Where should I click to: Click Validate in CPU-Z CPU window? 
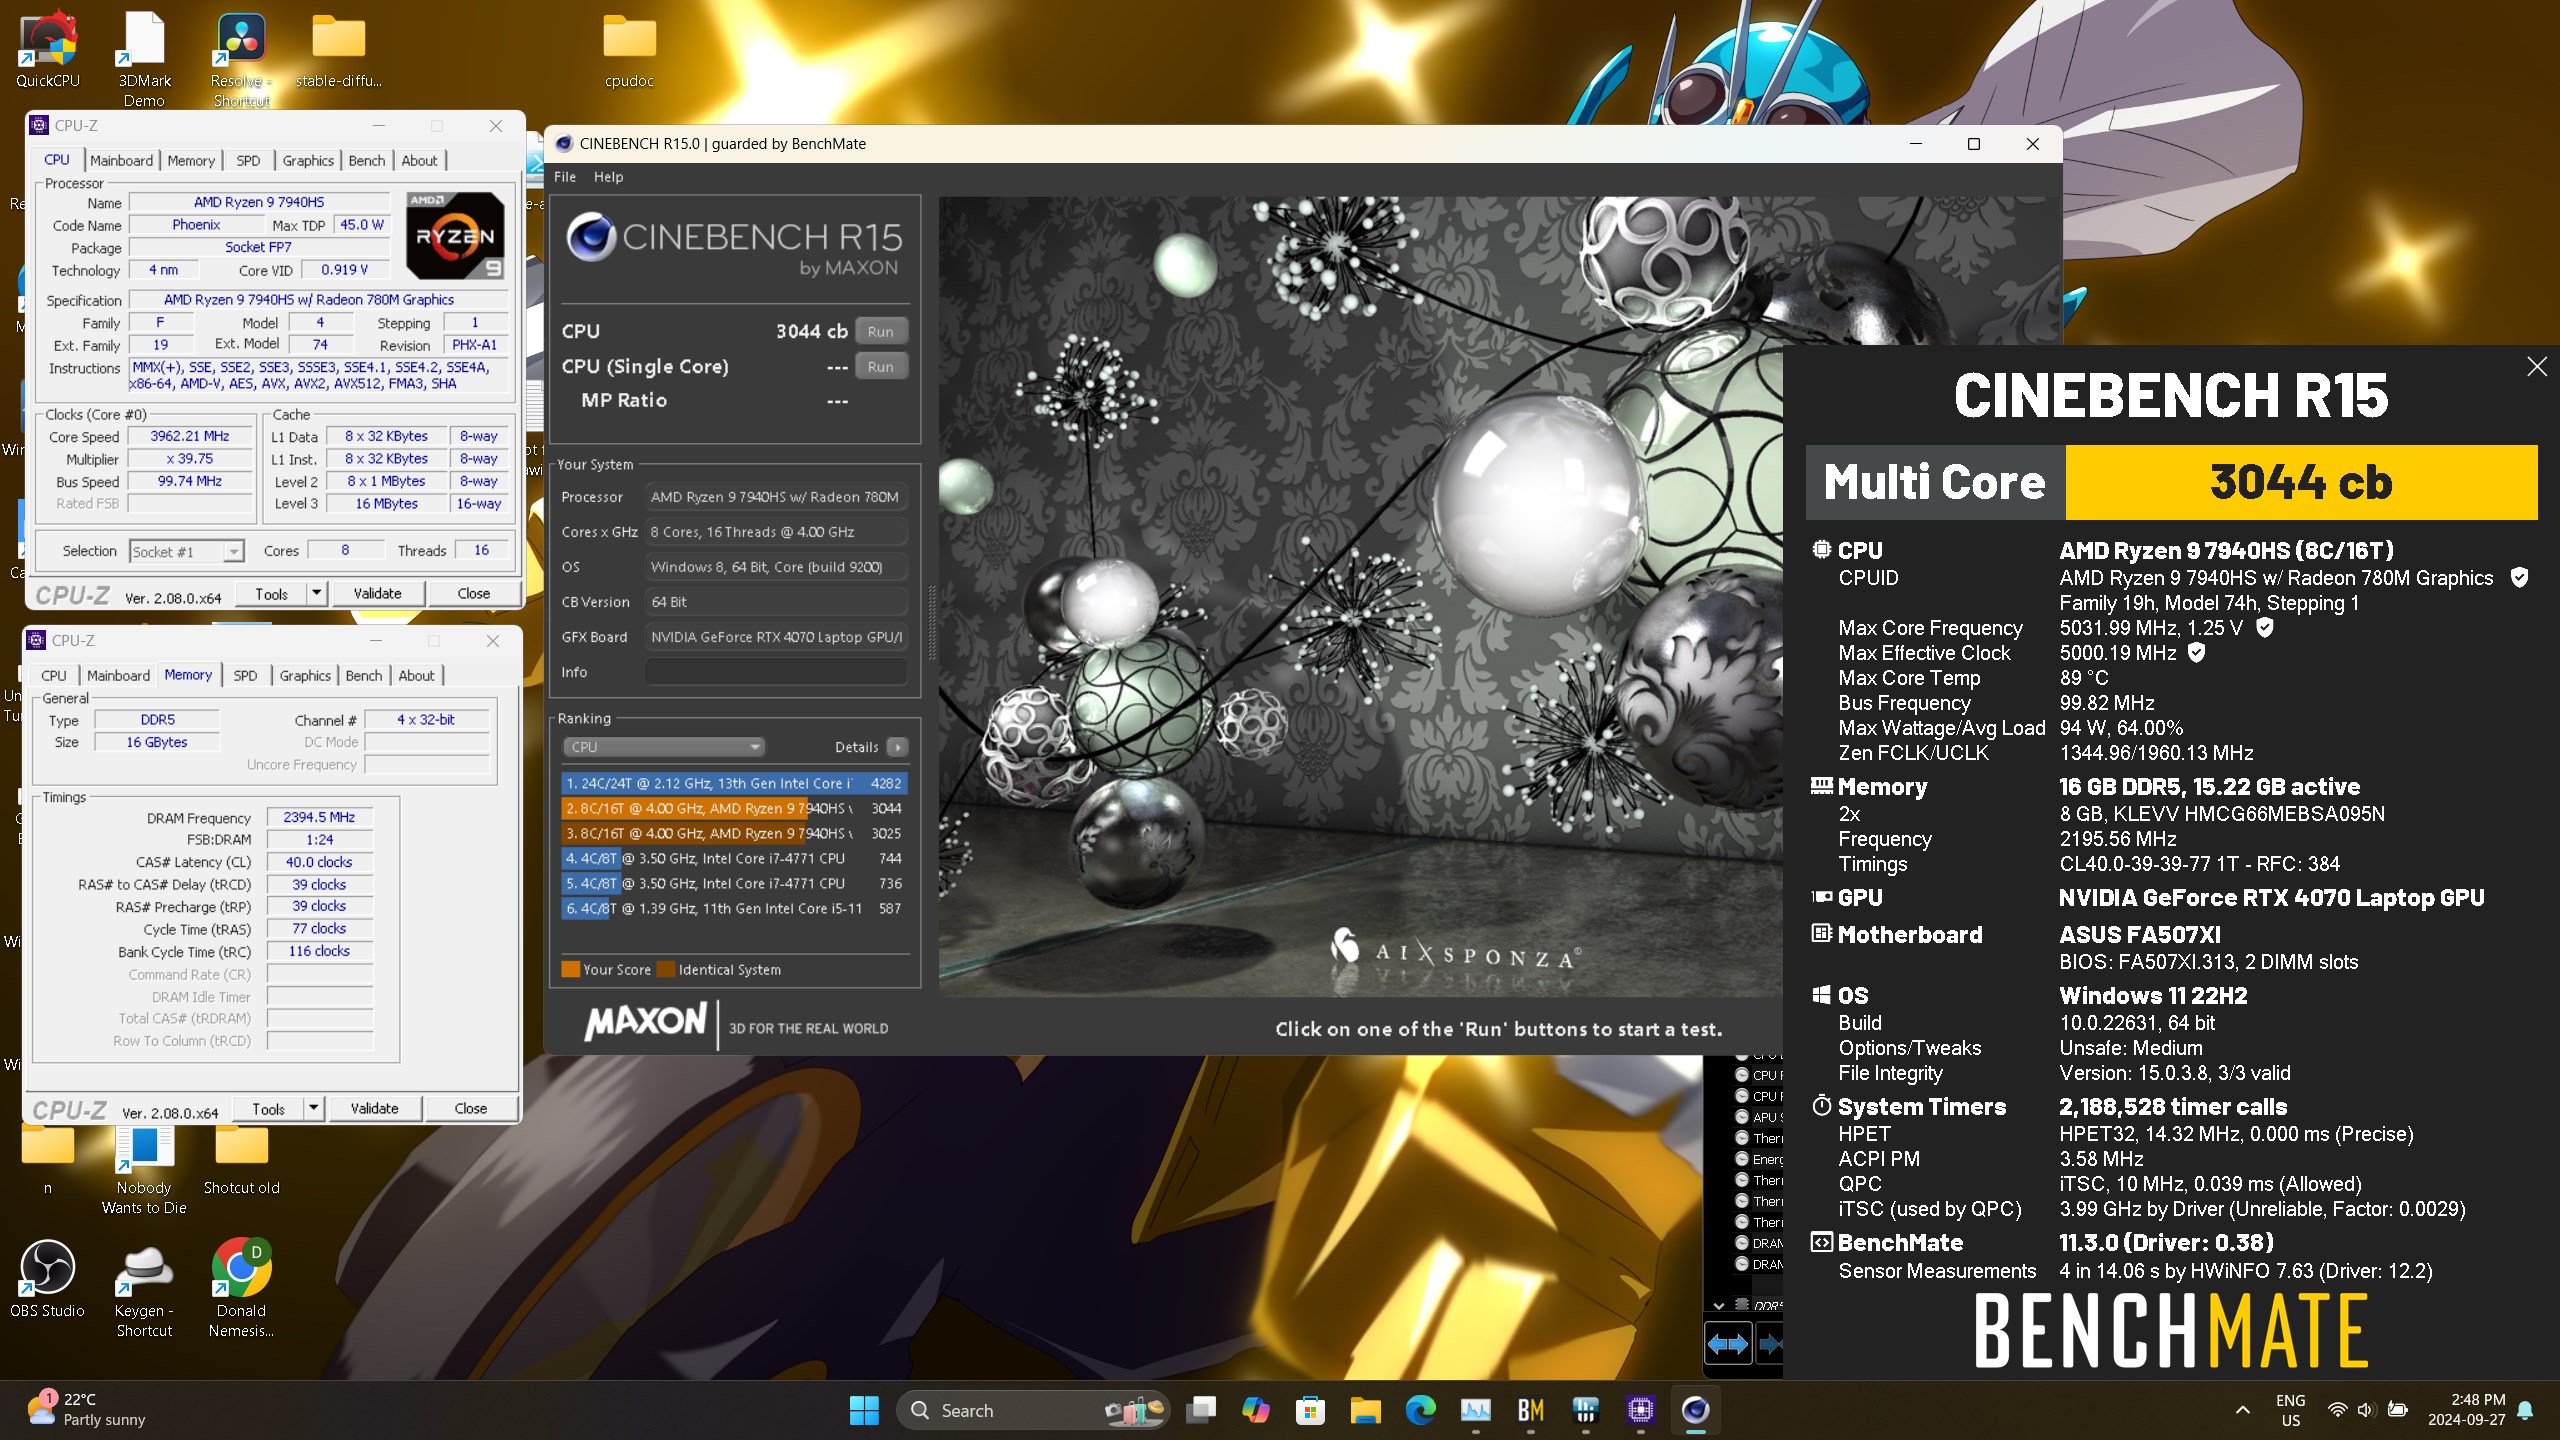pos(377,593)
